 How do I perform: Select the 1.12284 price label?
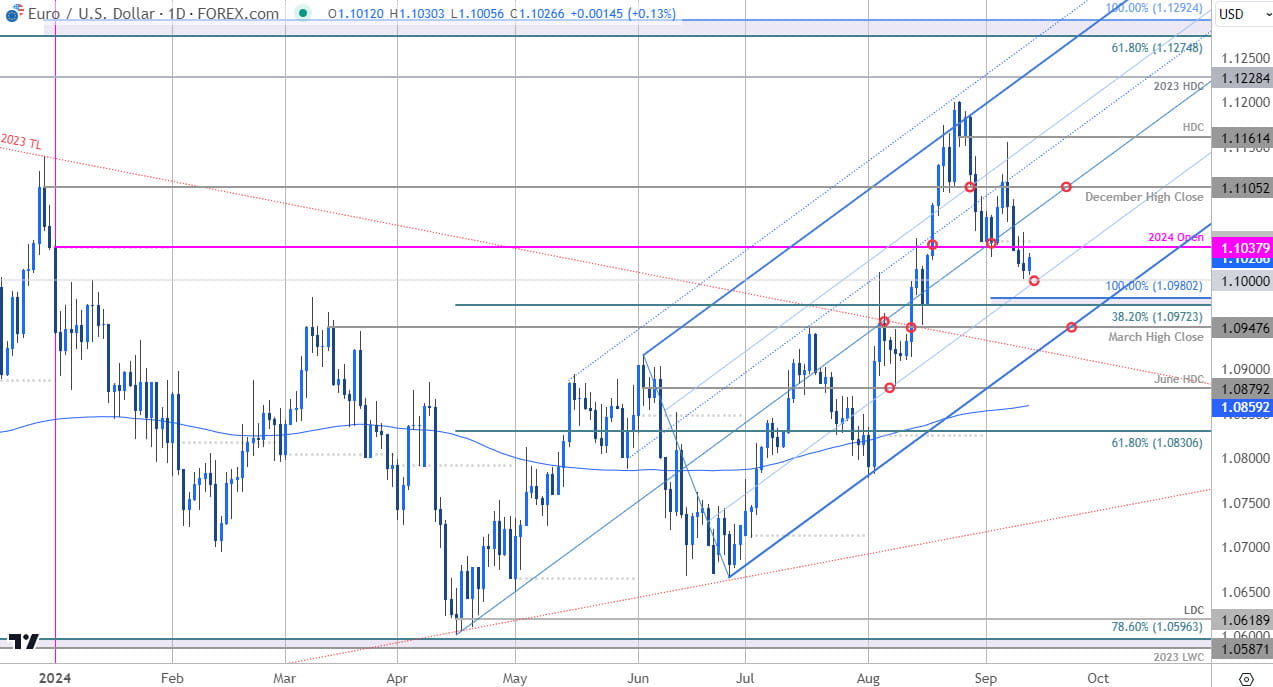[1241, 78]
